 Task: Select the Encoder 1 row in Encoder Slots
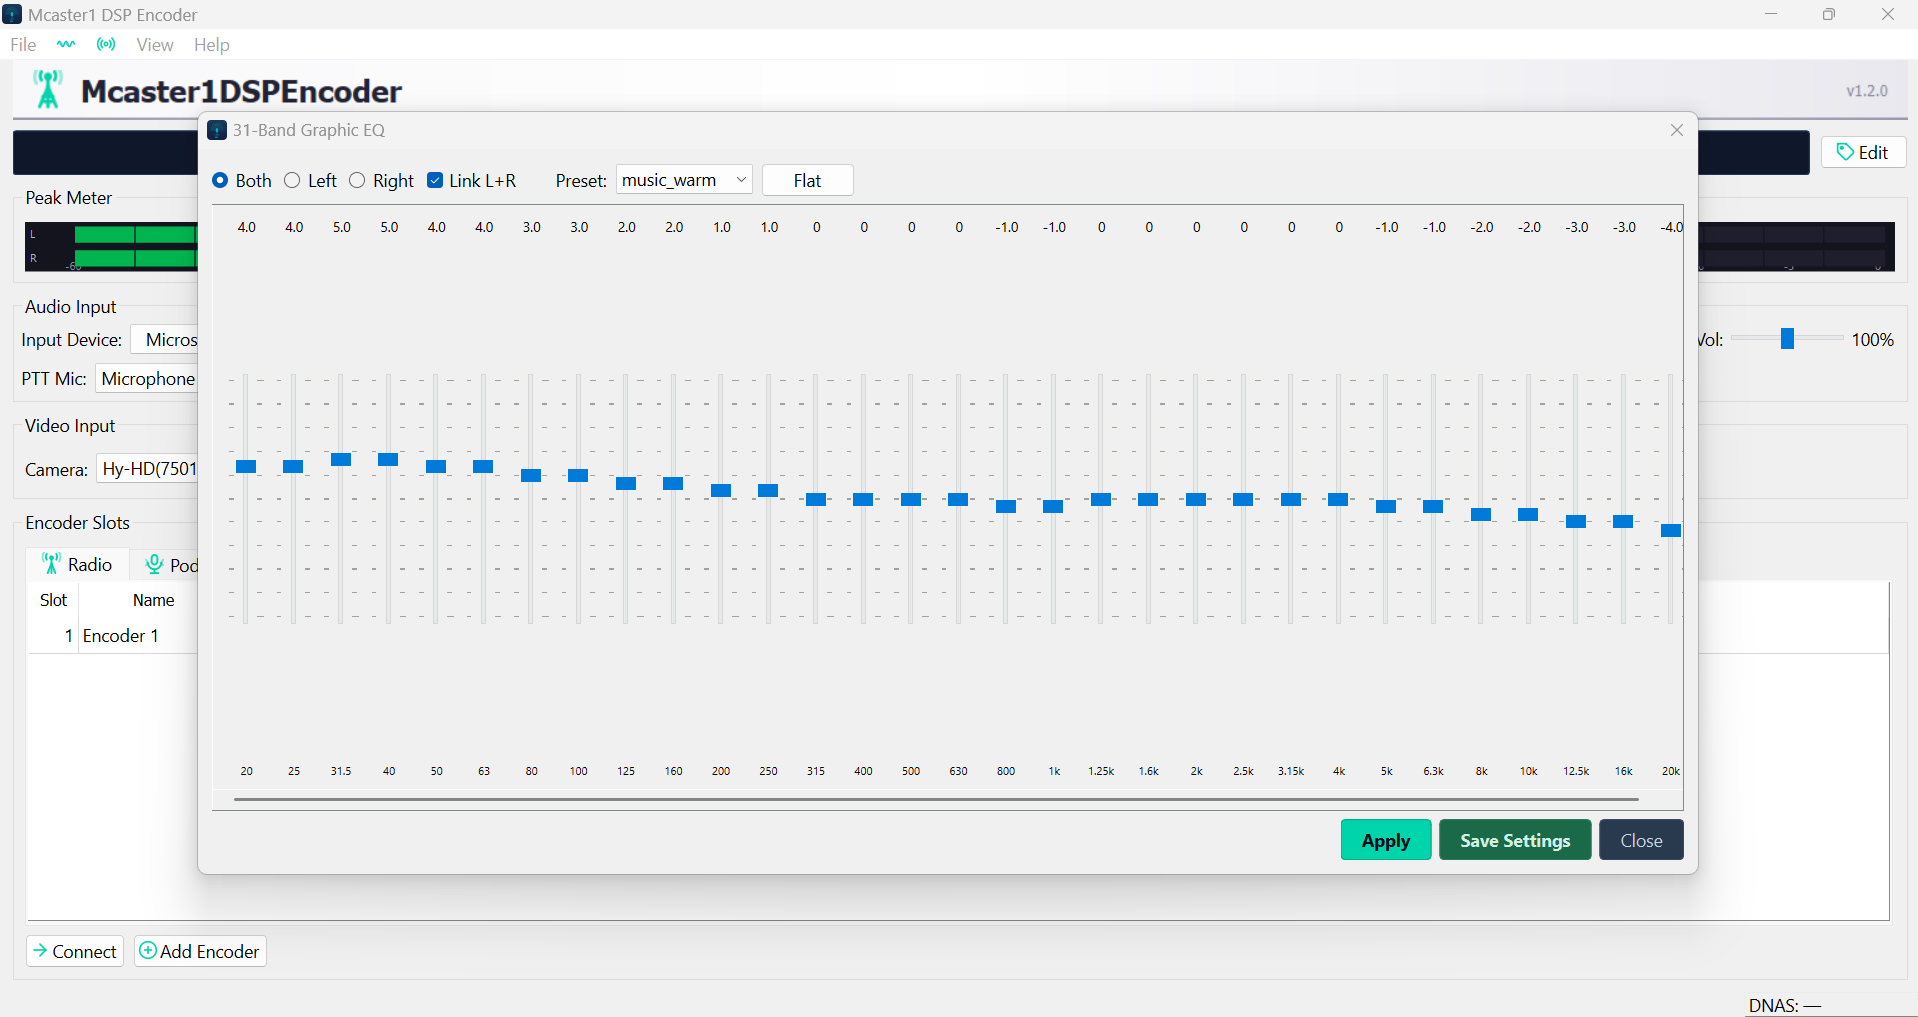tap(120, 635)
